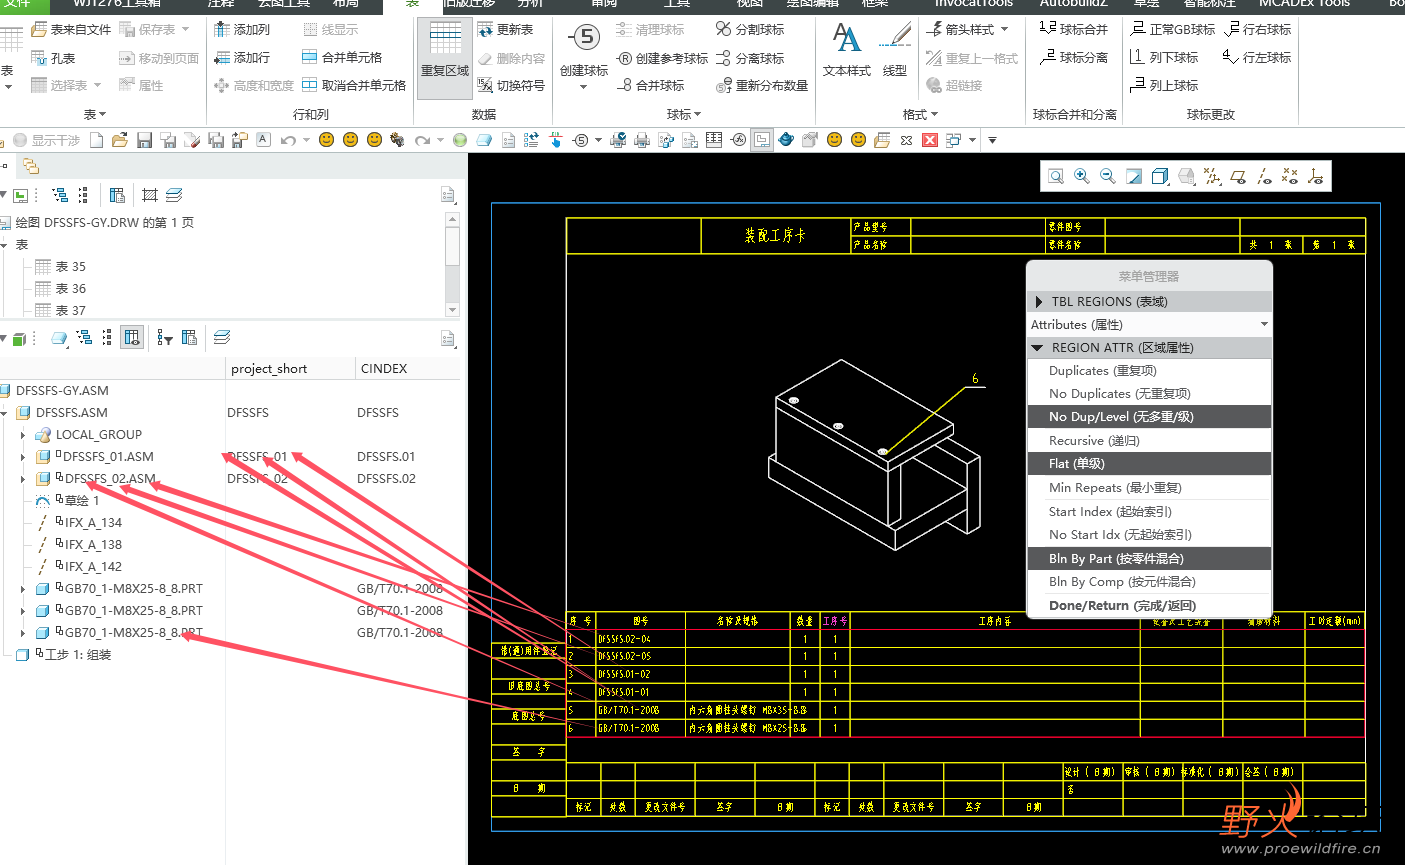
Task: Choose Duplicates (重复项) in menu manager
Action: coord(1102,371)
